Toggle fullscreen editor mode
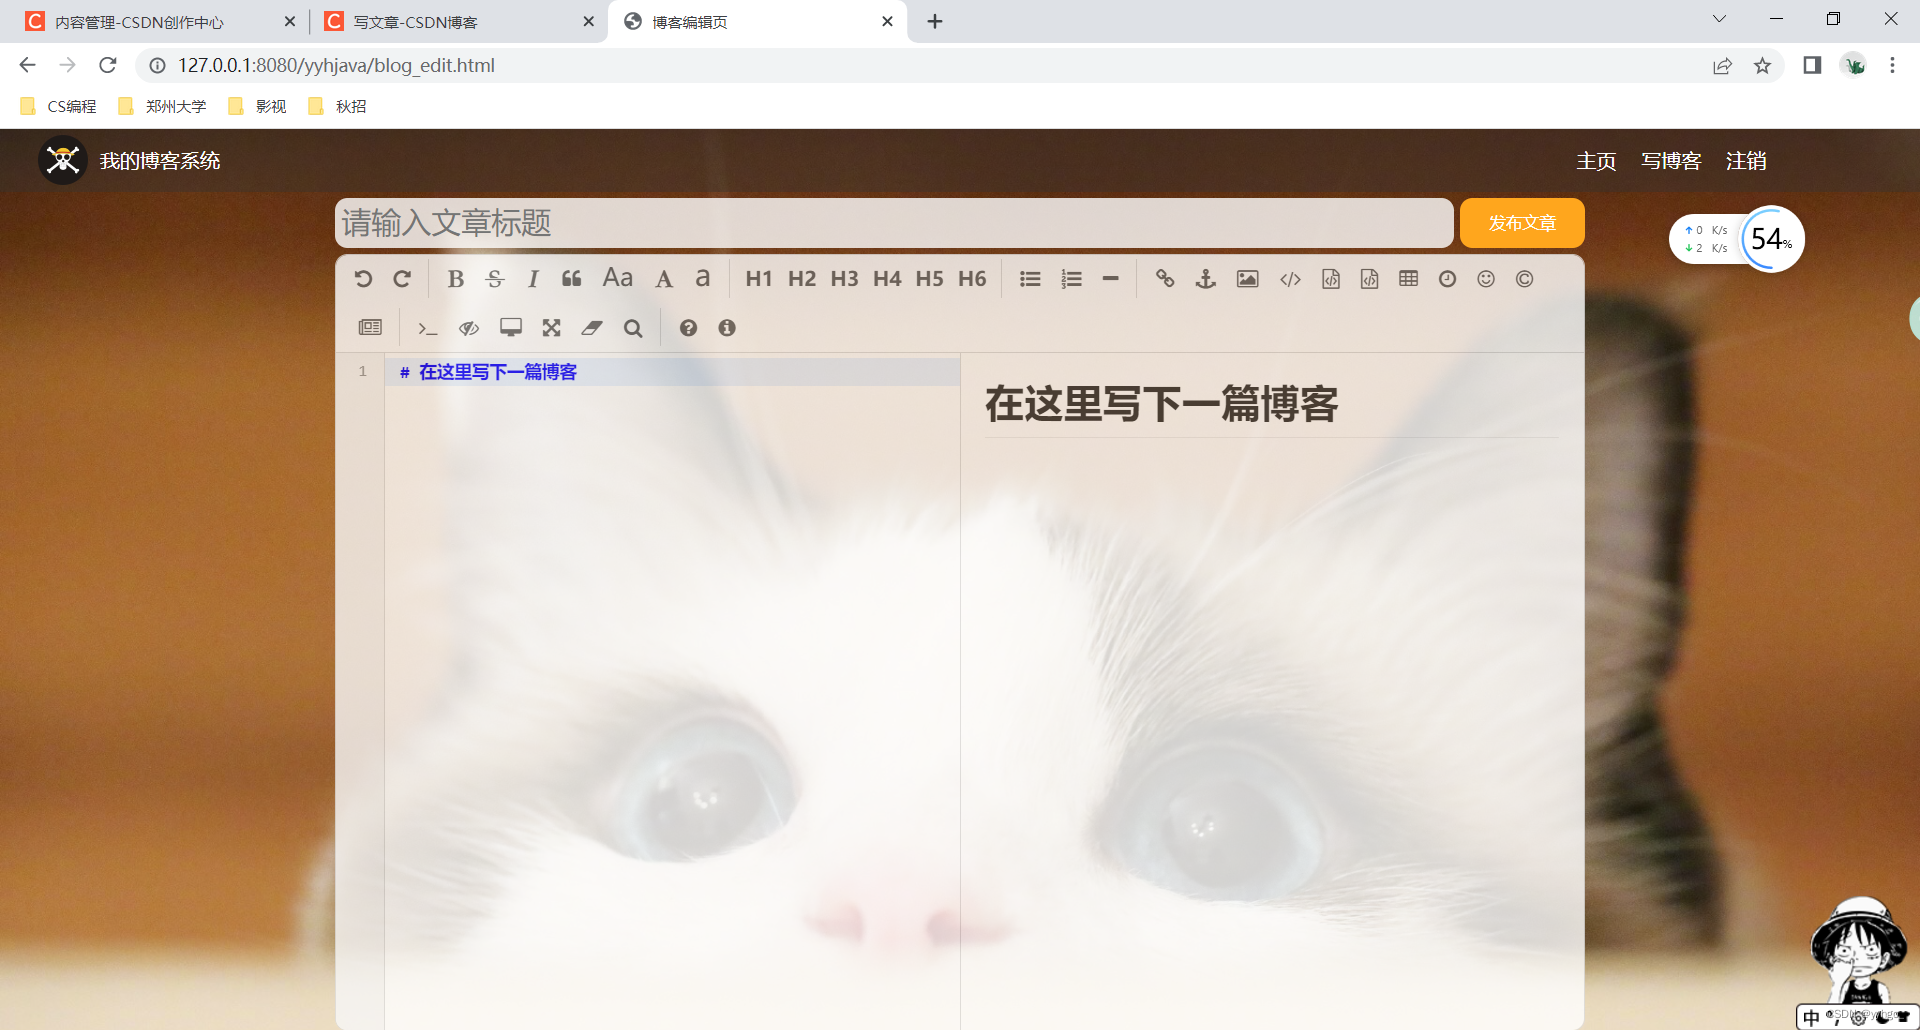Image resolution: width=1920 pixels, height=1030 pixels. coord(551,328)
